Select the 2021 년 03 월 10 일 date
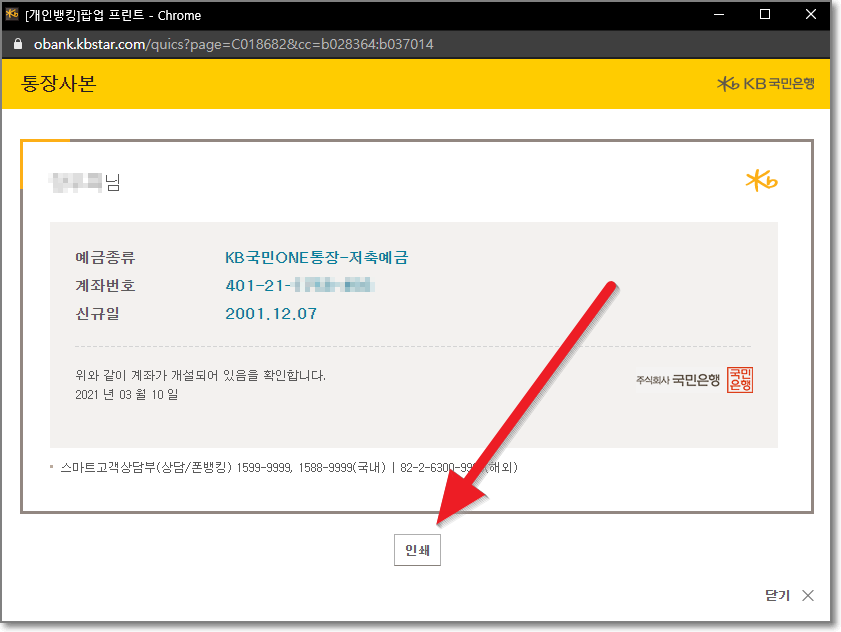The width and height of the screenshot is (841, 632). pos(127,395)
